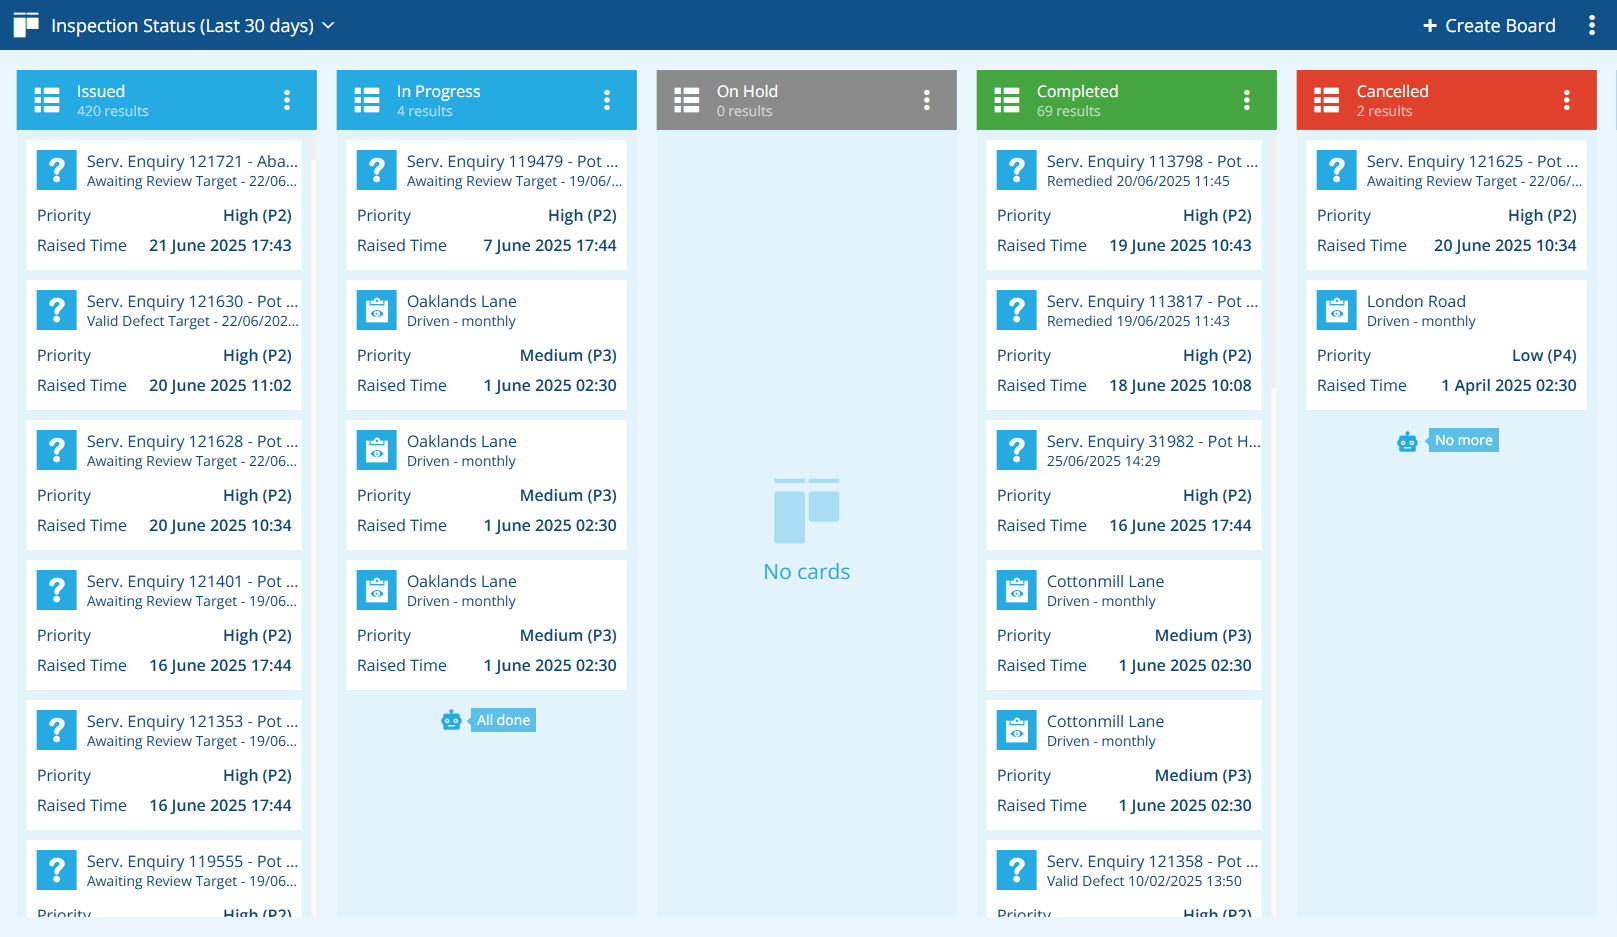Screen dimensions: 1617x937
Task: Select the Completed column header title
Action: (x=1077, y=91)
